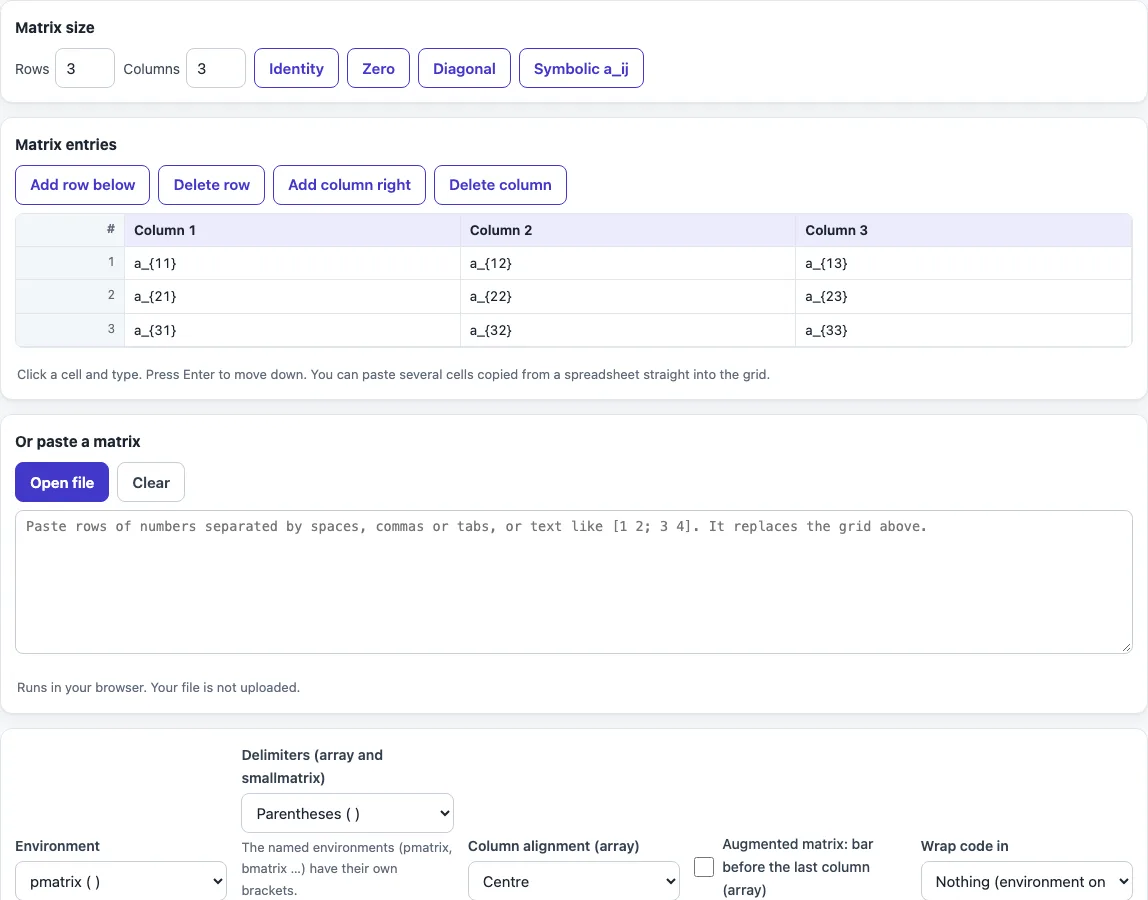Select cell containing a_{31}
The image size is (1148, 900).
coord(292,330)
